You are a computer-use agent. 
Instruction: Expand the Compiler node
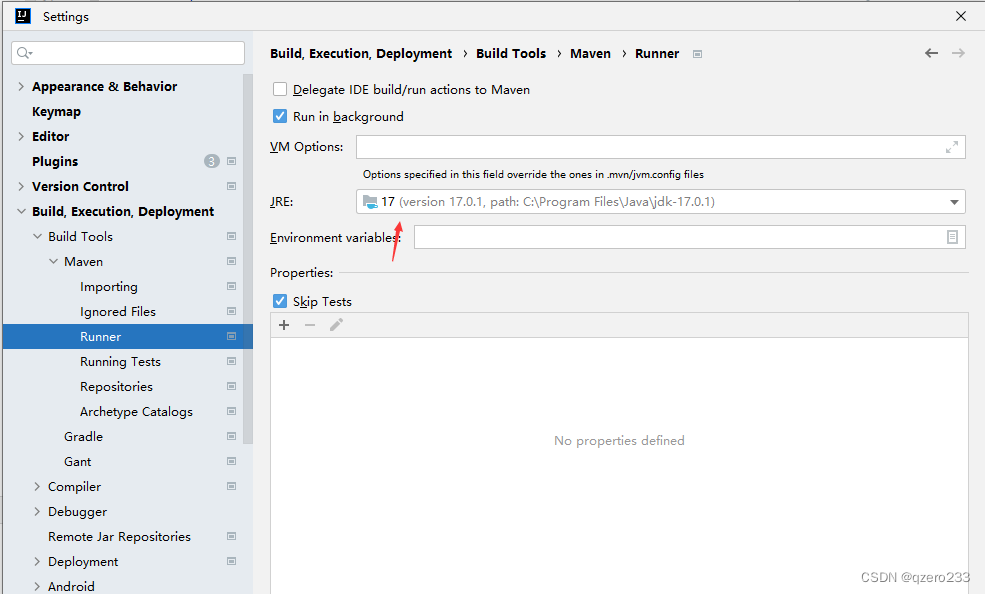coord(37,486)
